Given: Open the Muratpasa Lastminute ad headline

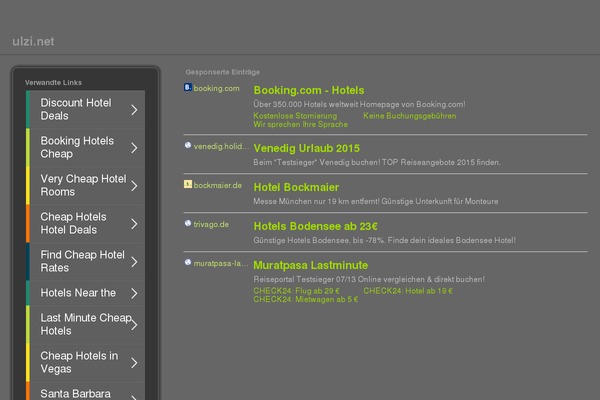Looking at the screenshot, I should tap(310, 265).
